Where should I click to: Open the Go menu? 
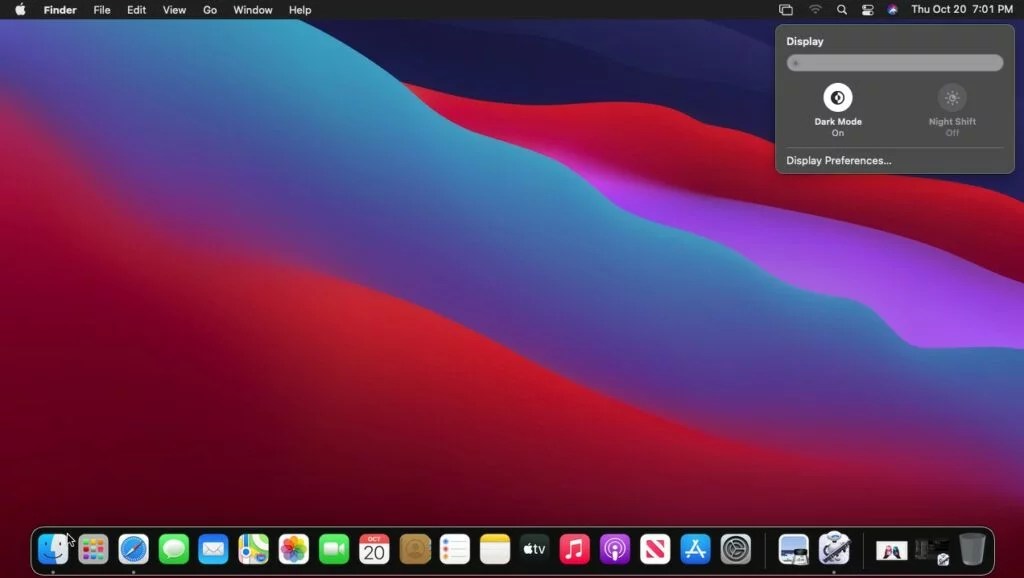[x=210, y=10]
